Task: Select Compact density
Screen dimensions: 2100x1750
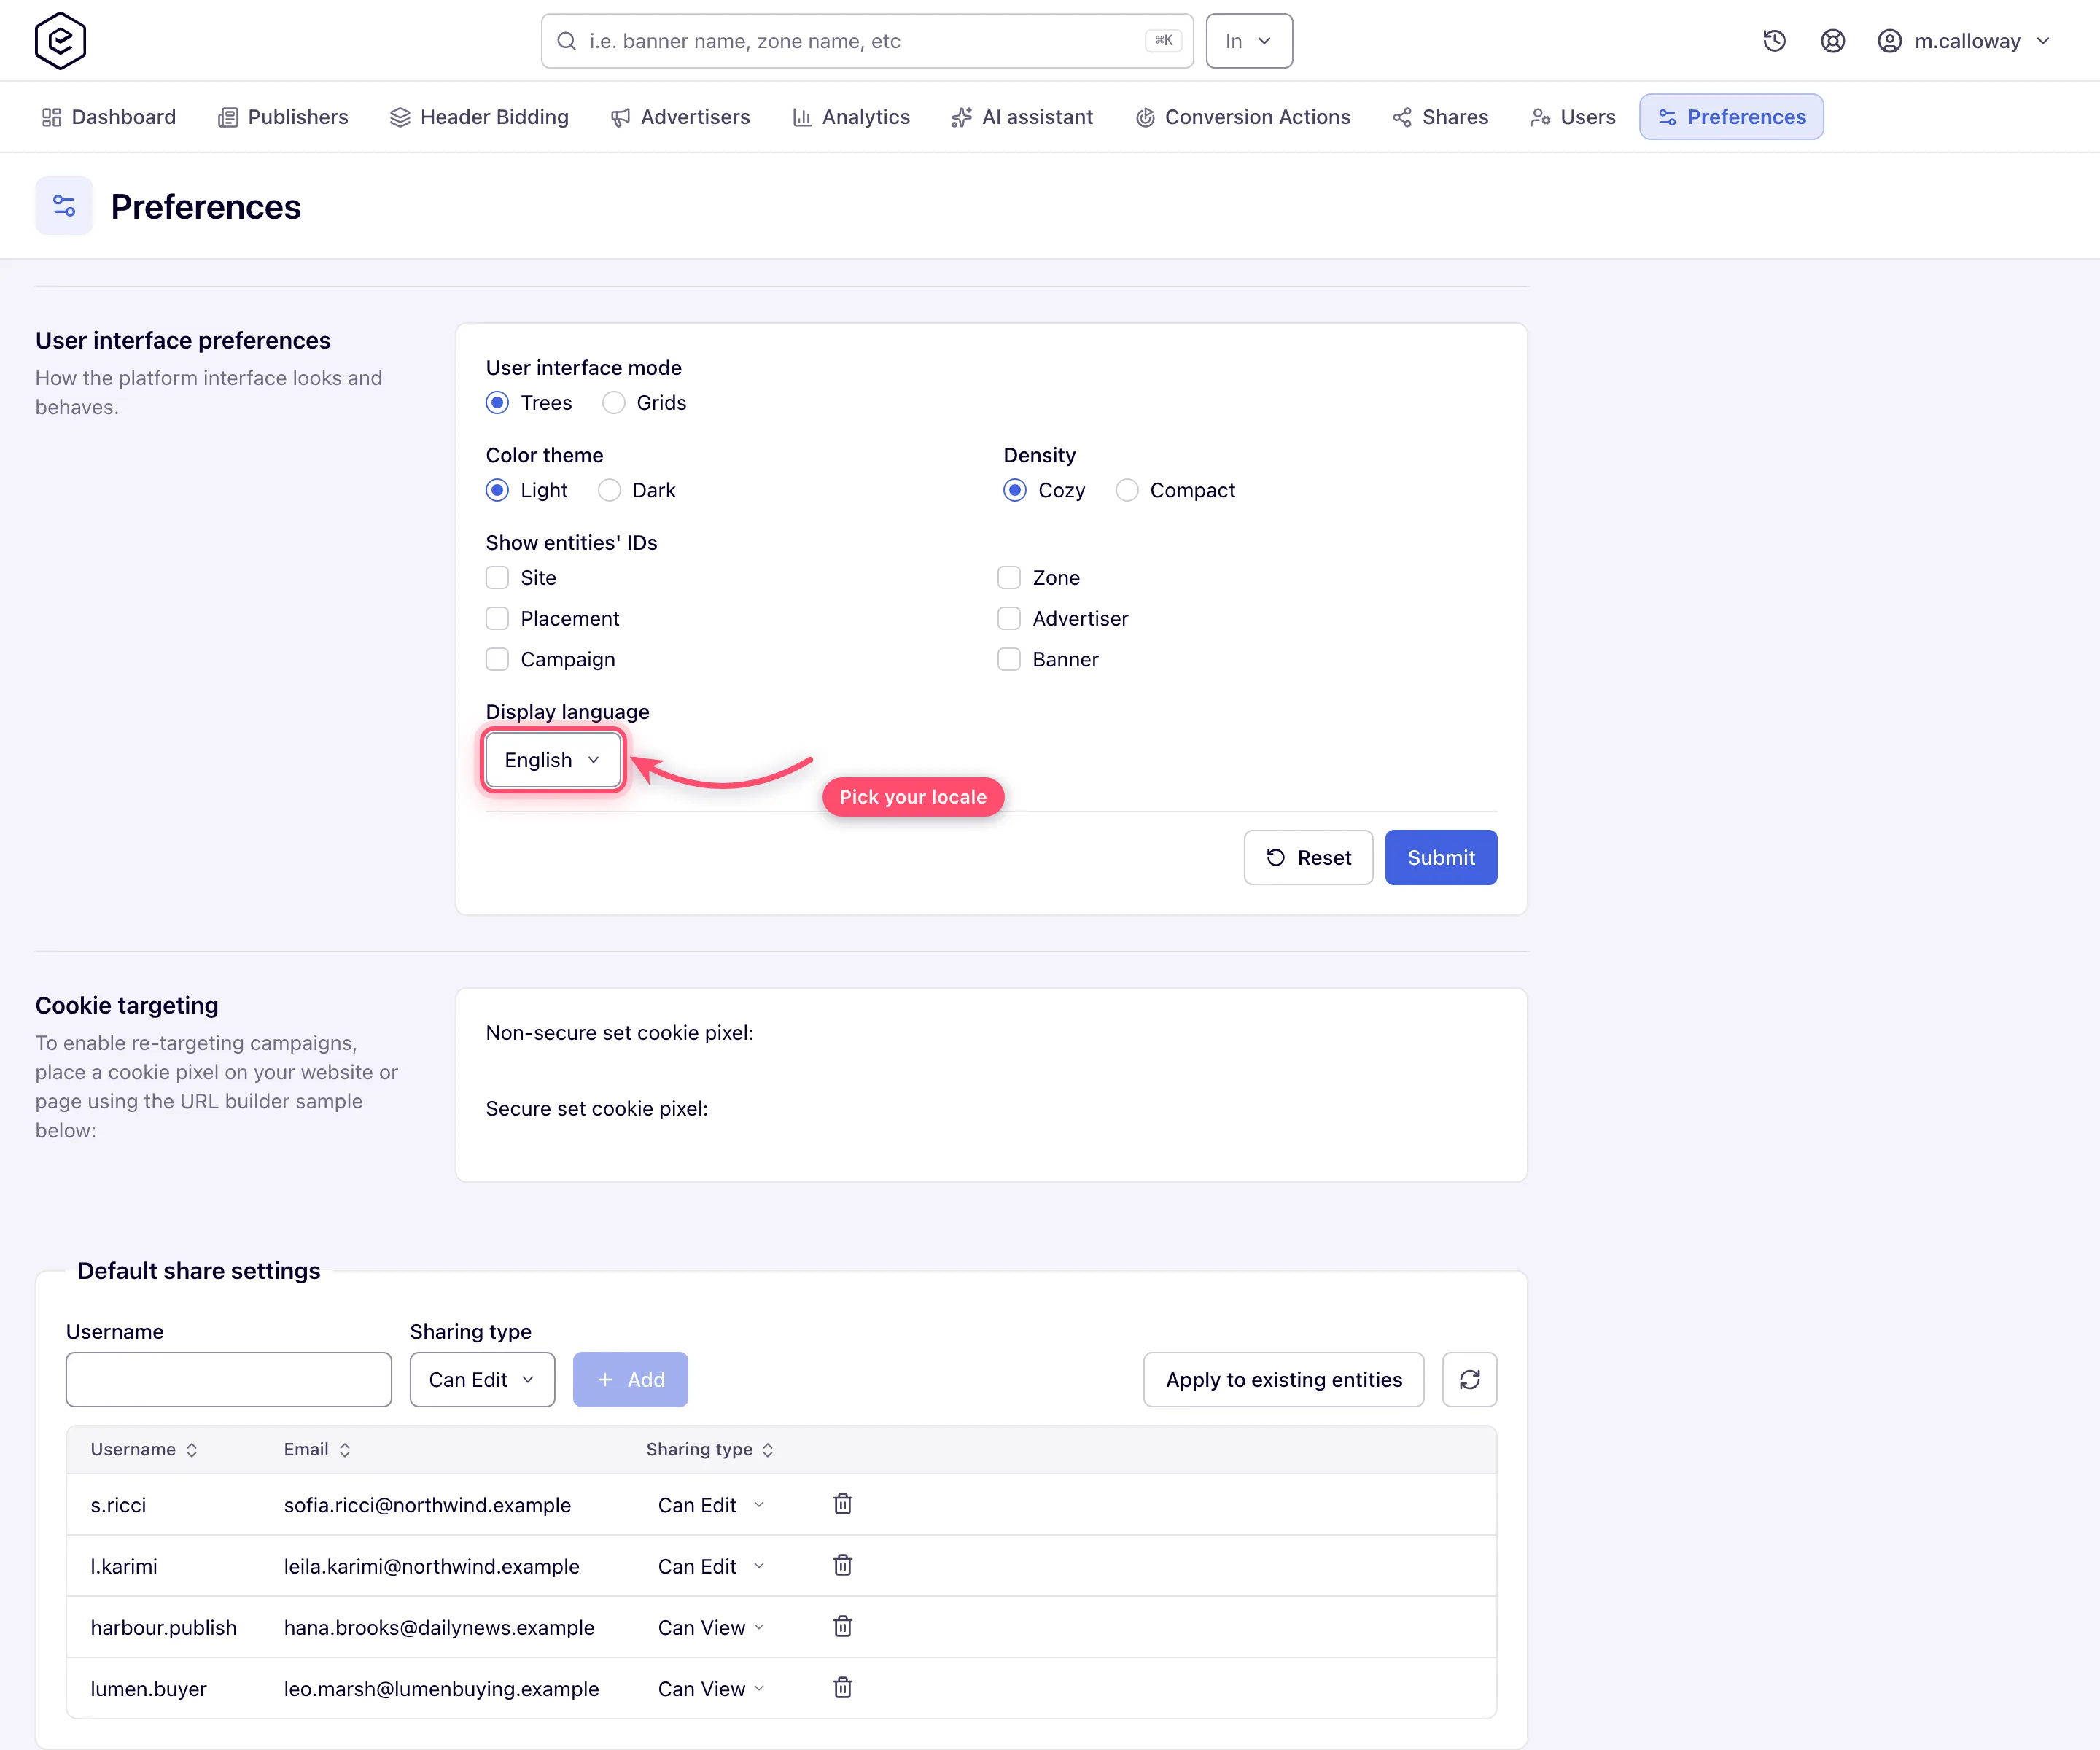Action: pyautogui.click(x=1127, y=490)
